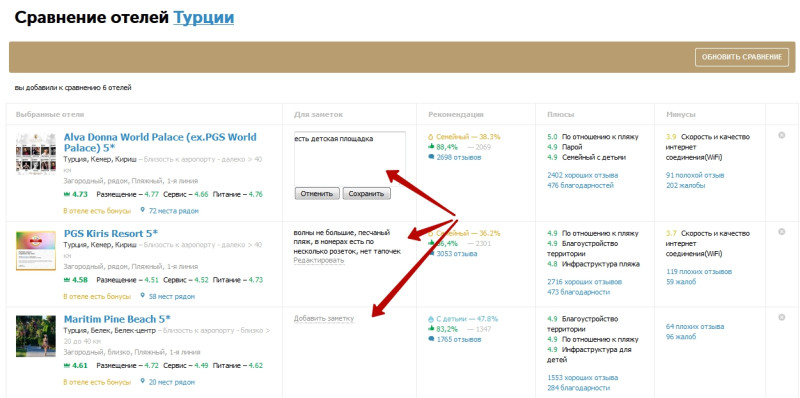Click the Сохранить button
The image size is (800, 398).
tap(366, 194)
